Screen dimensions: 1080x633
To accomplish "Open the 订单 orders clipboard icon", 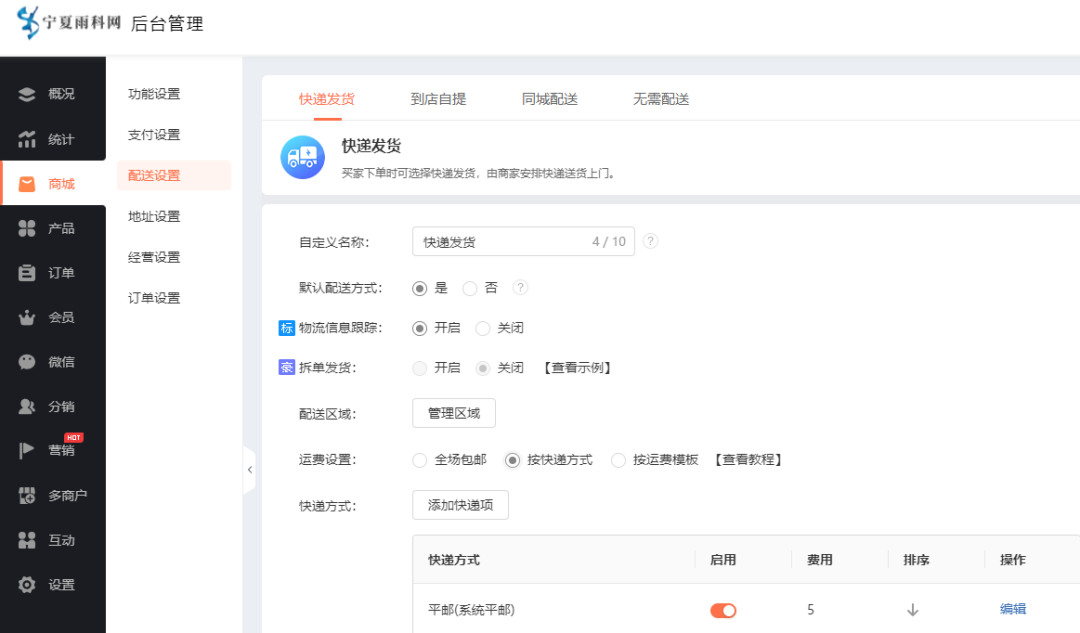I will (27, 273).
